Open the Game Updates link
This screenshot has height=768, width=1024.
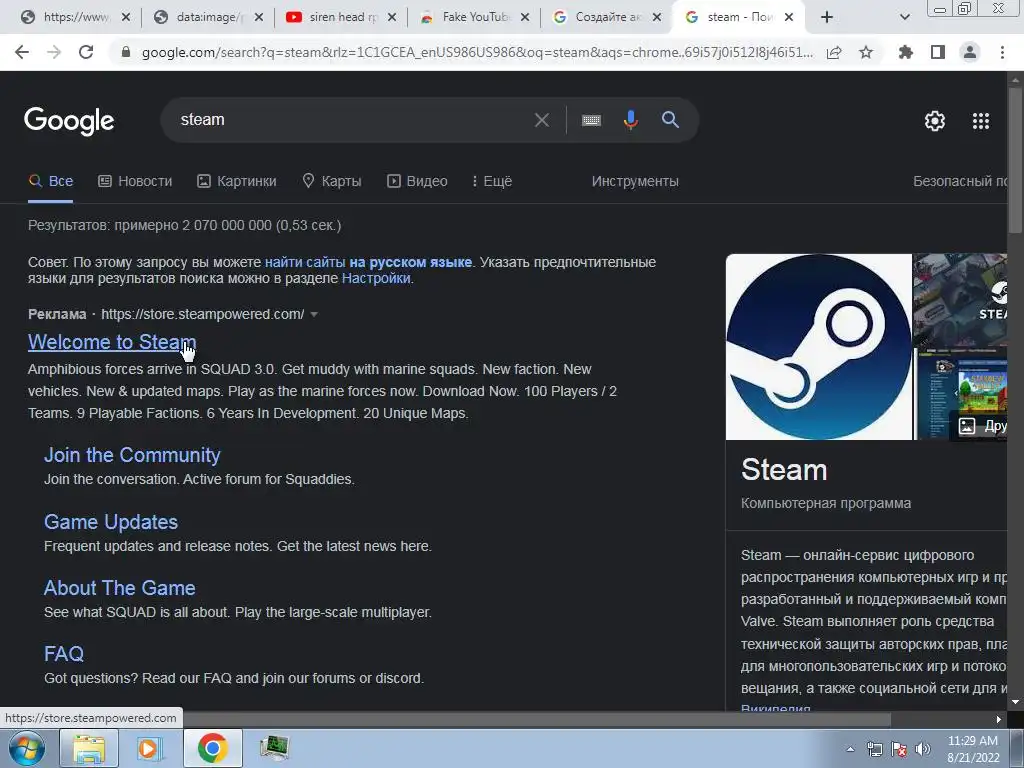(x=111, y=522)
